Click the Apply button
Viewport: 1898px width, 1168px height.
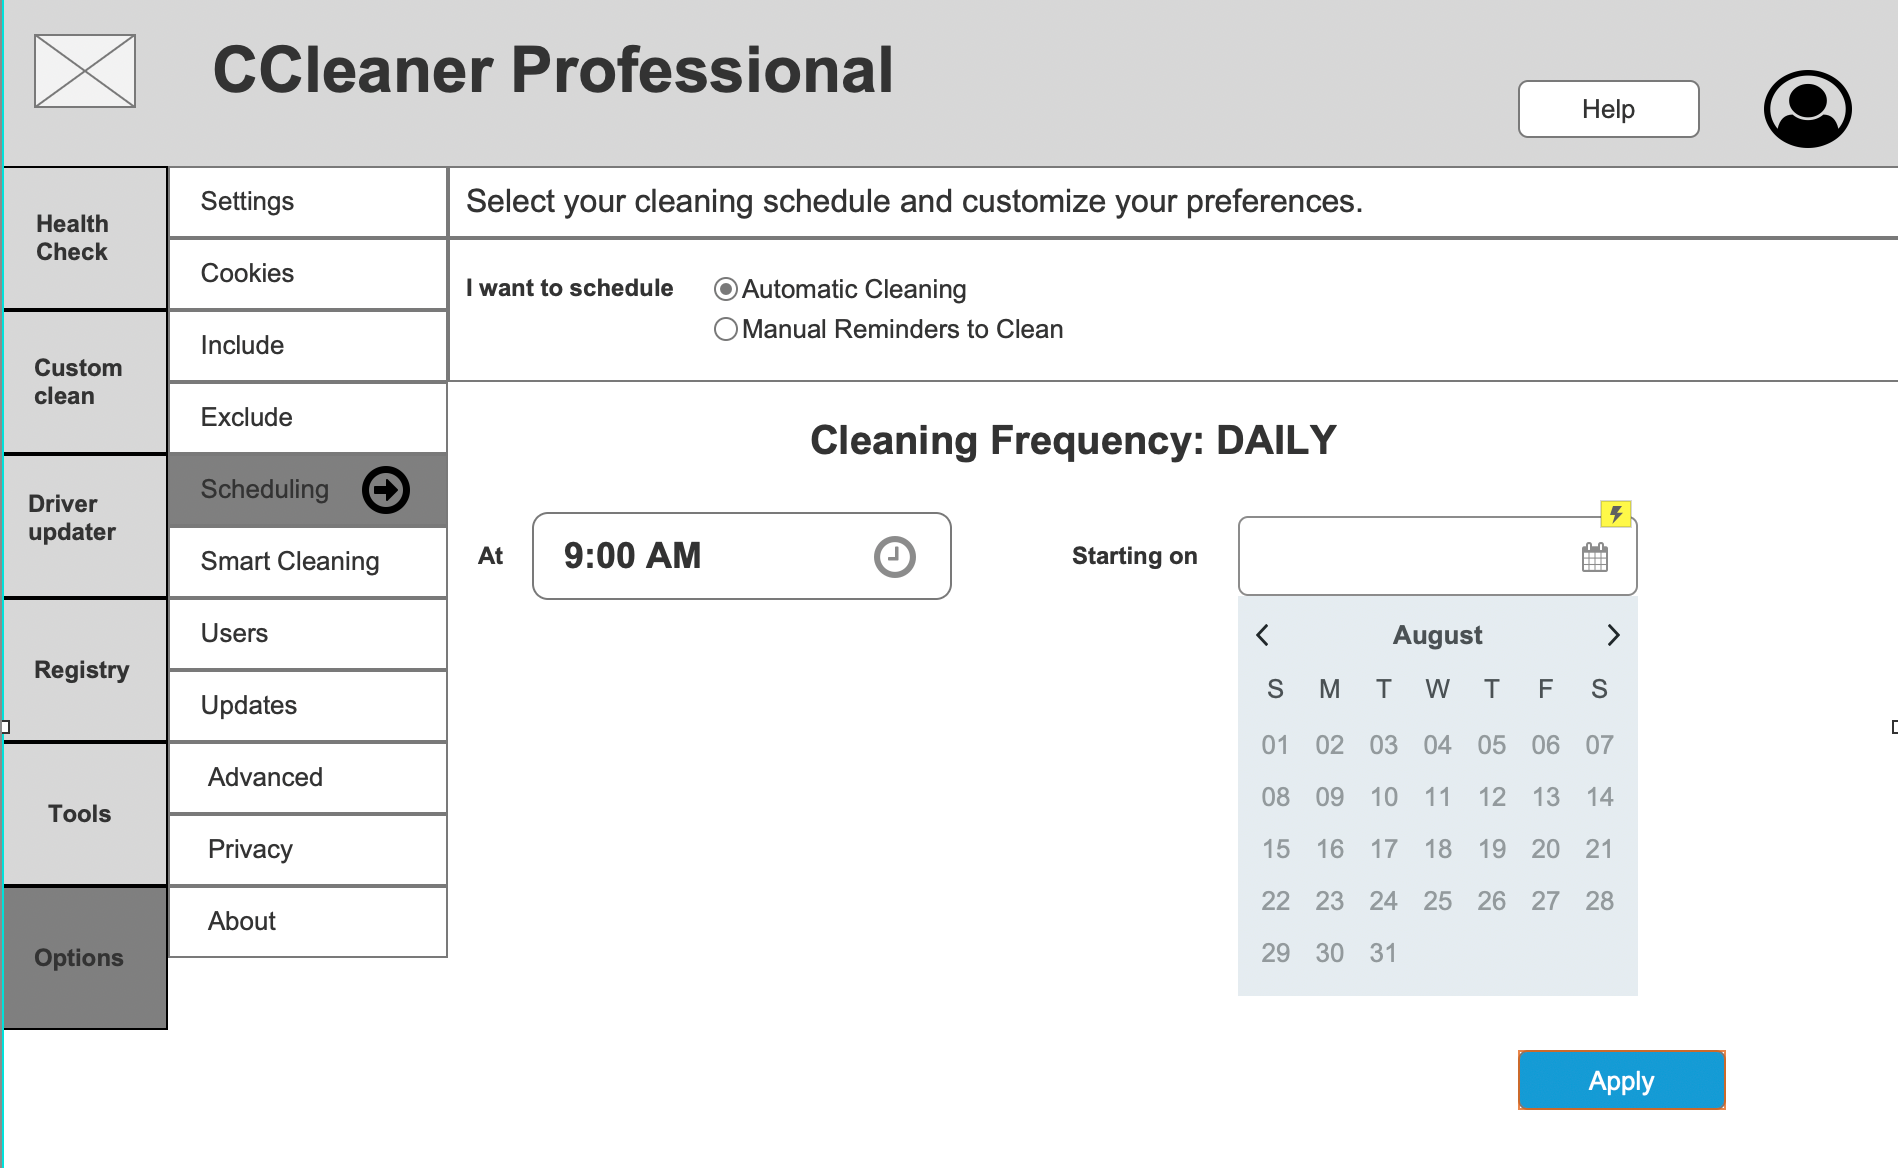pyautogui.click(x=1621, y=1080)
